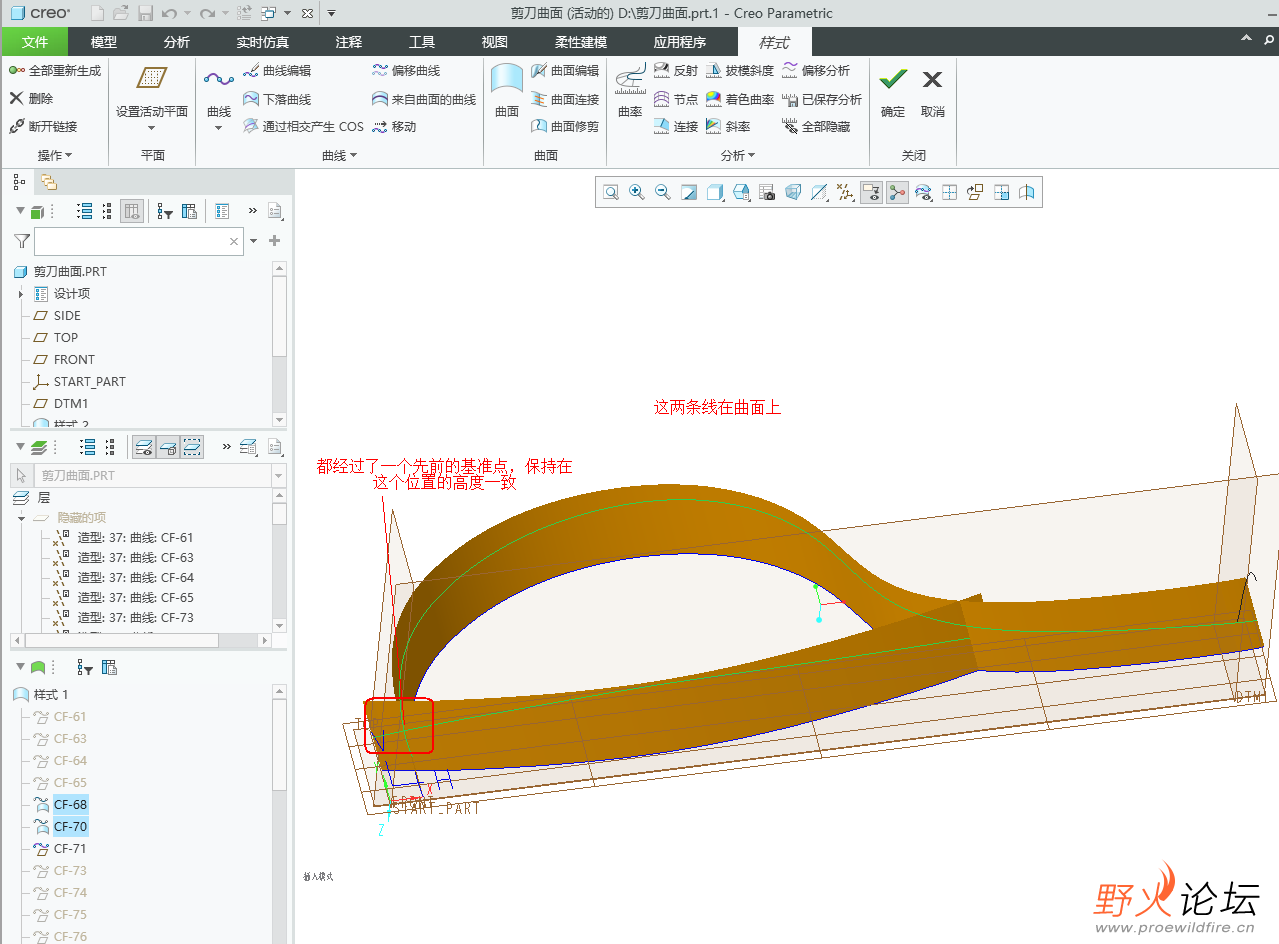Viewport: 1279px width, 944px height.
Task: Click START_PART in model tree
Action: pos(90,381)
